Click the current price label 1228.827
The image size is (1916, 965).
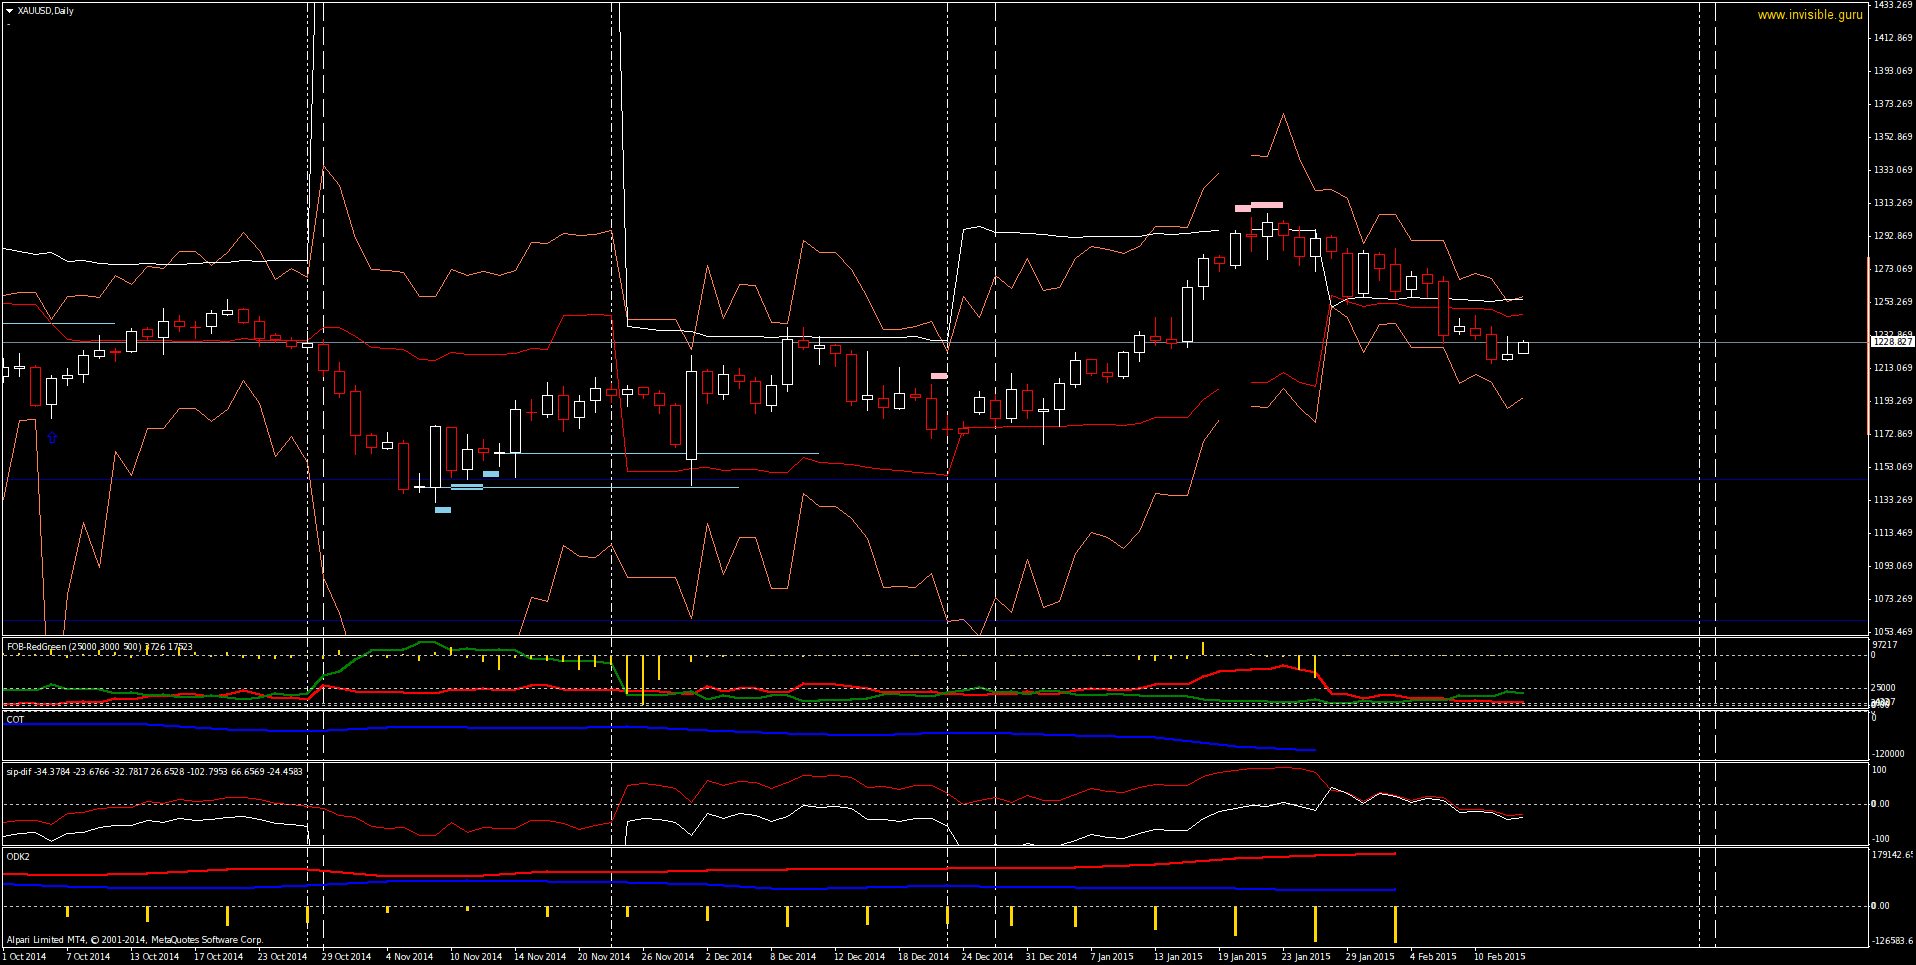[1892, 342]
